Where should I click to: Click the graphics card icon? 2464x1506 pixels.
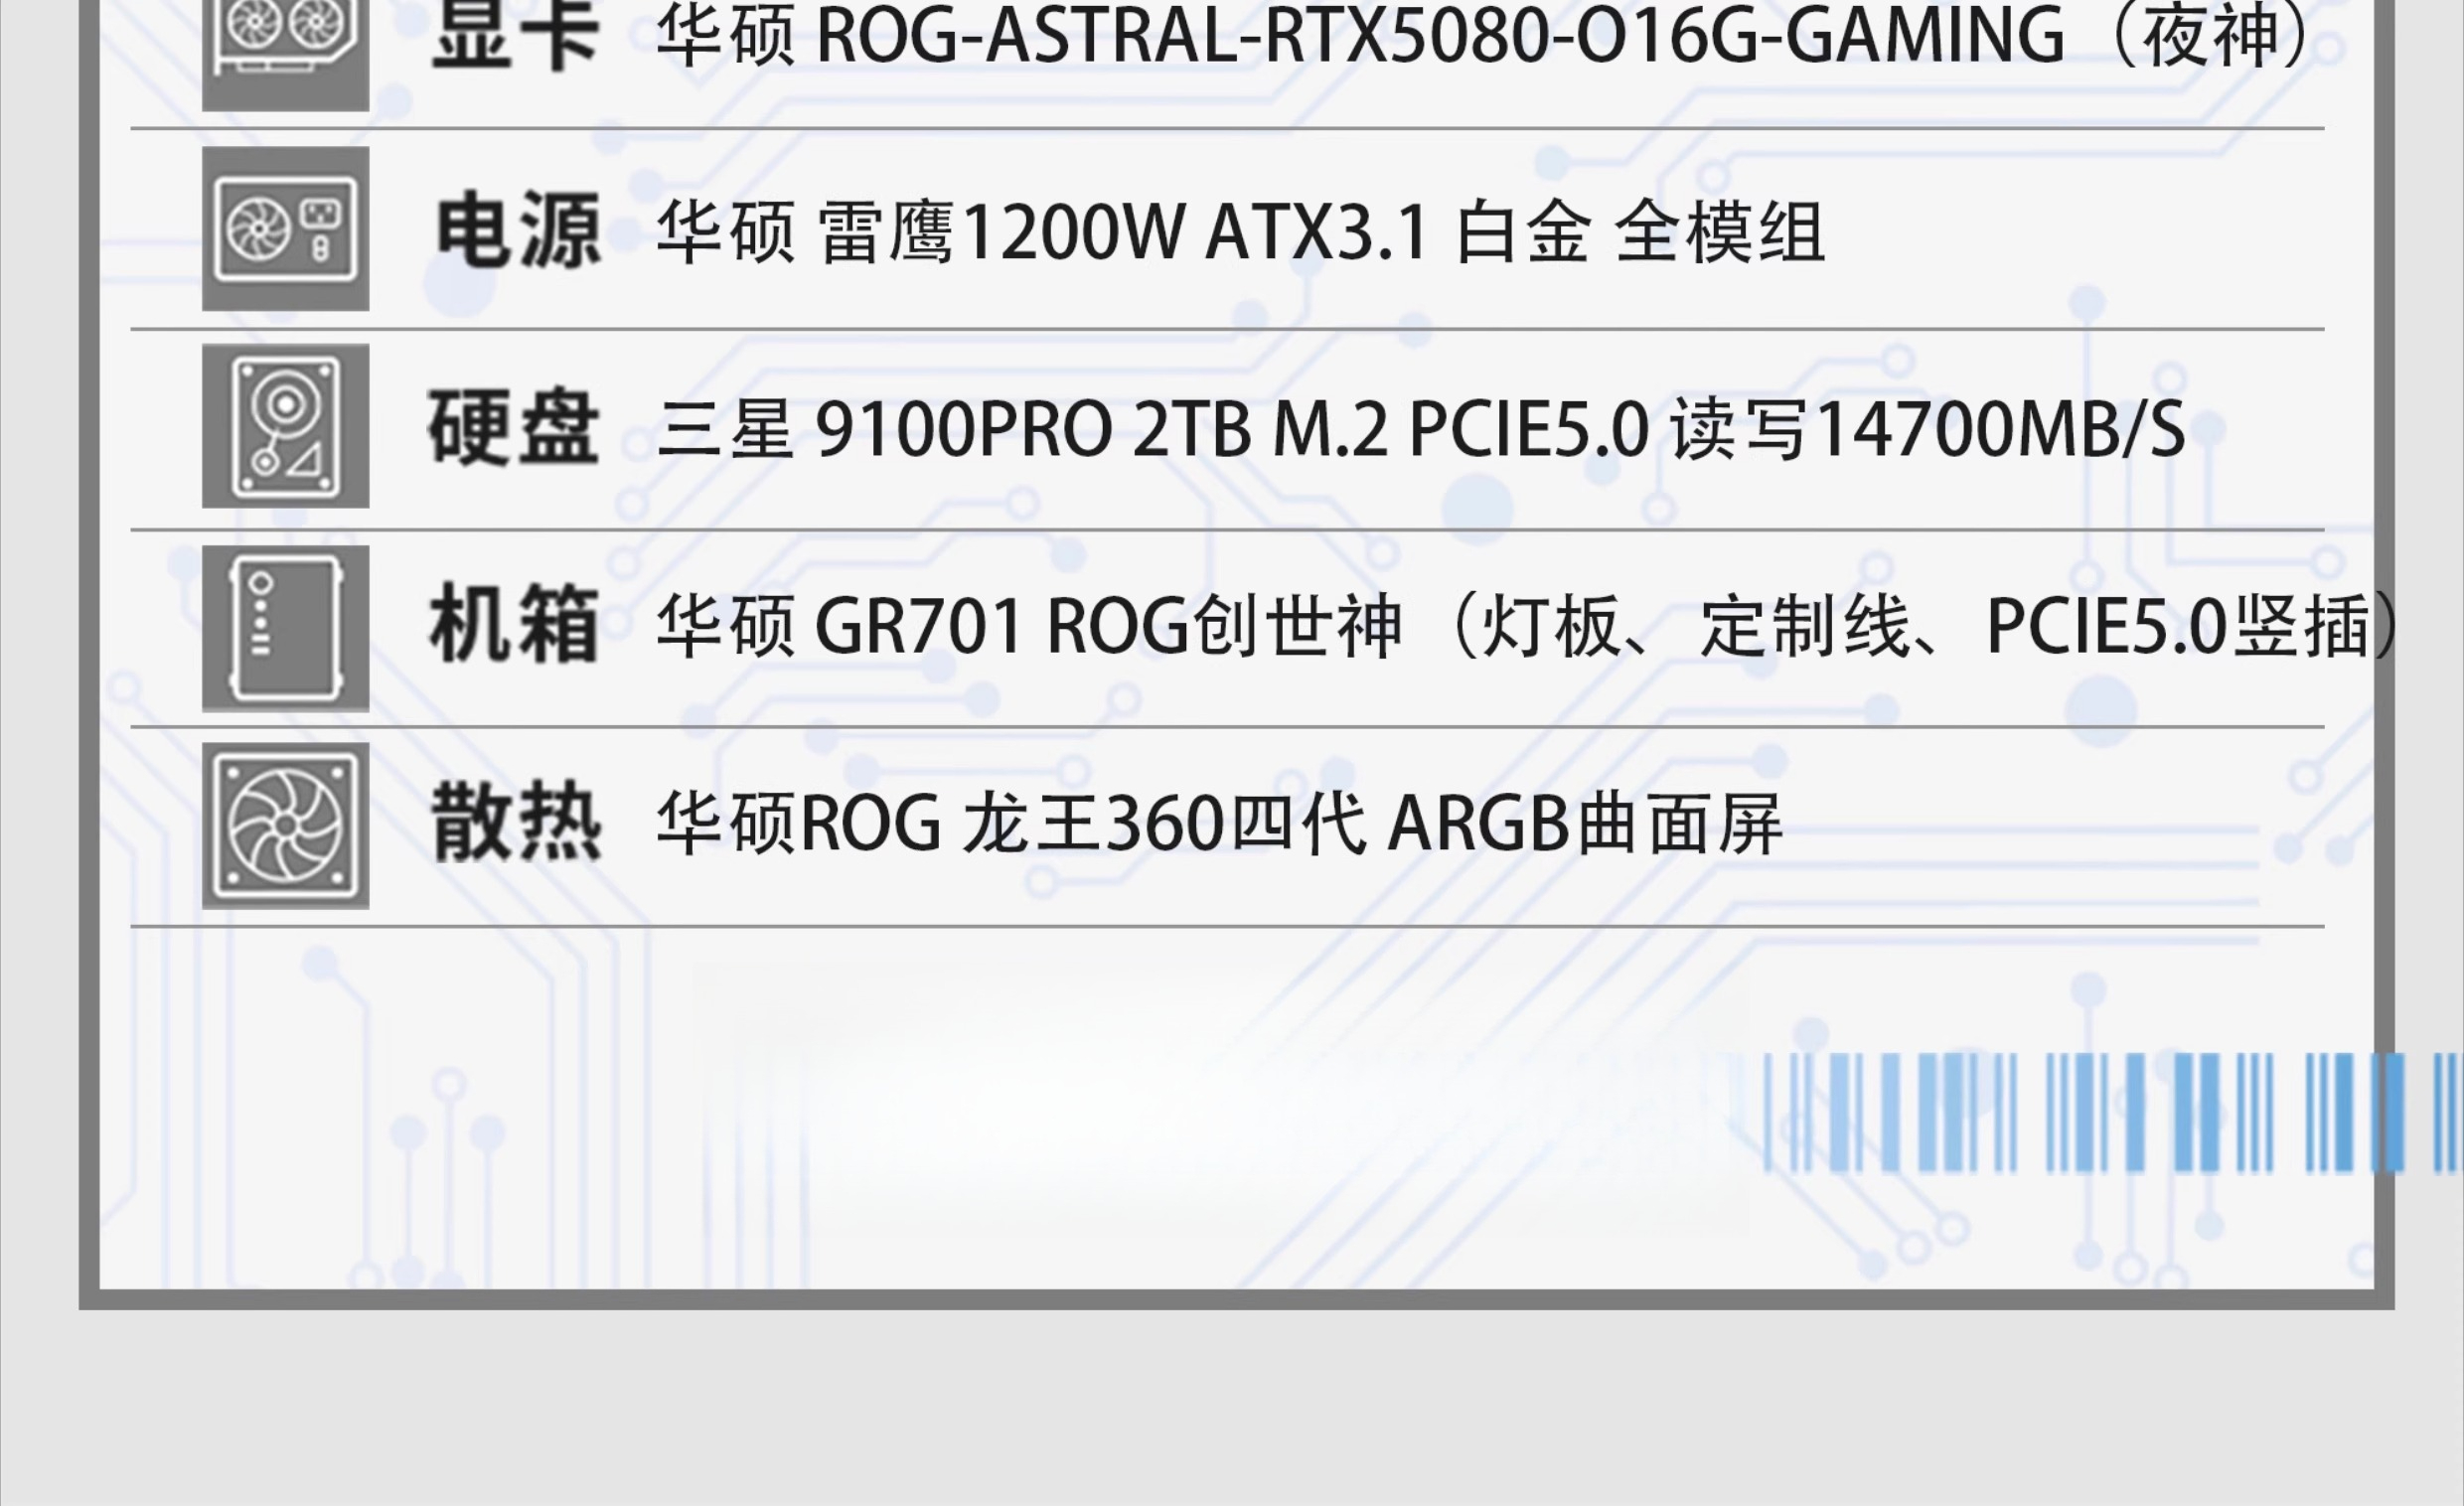[x=285, y=55]
